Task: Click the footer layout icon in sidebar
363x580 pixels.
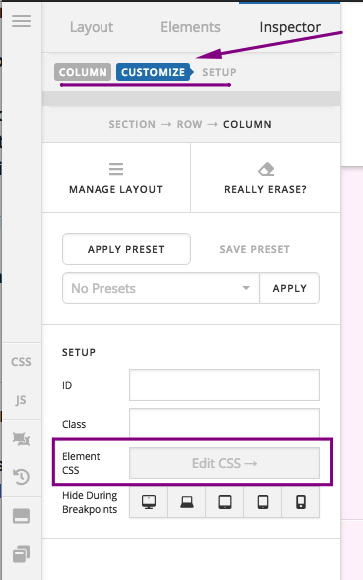Action: coord(21,516)
